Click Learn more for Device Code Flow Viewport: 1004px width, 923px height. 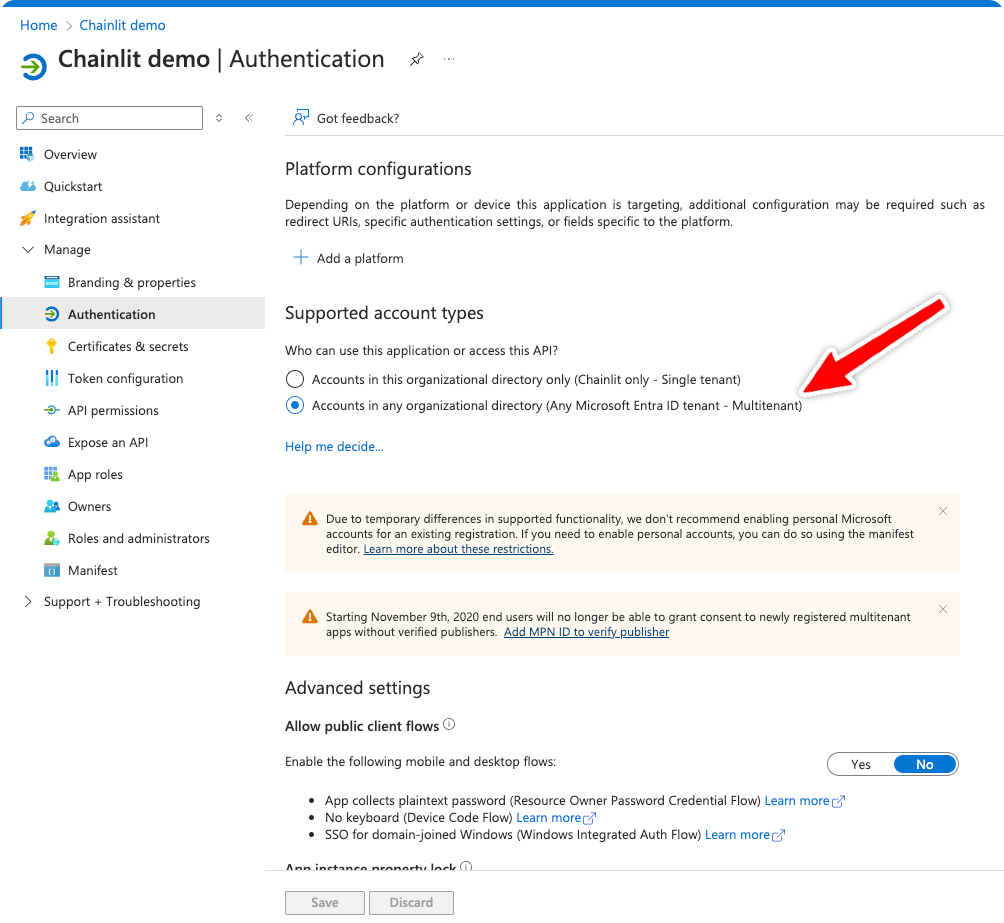click(x=549, y=818)
